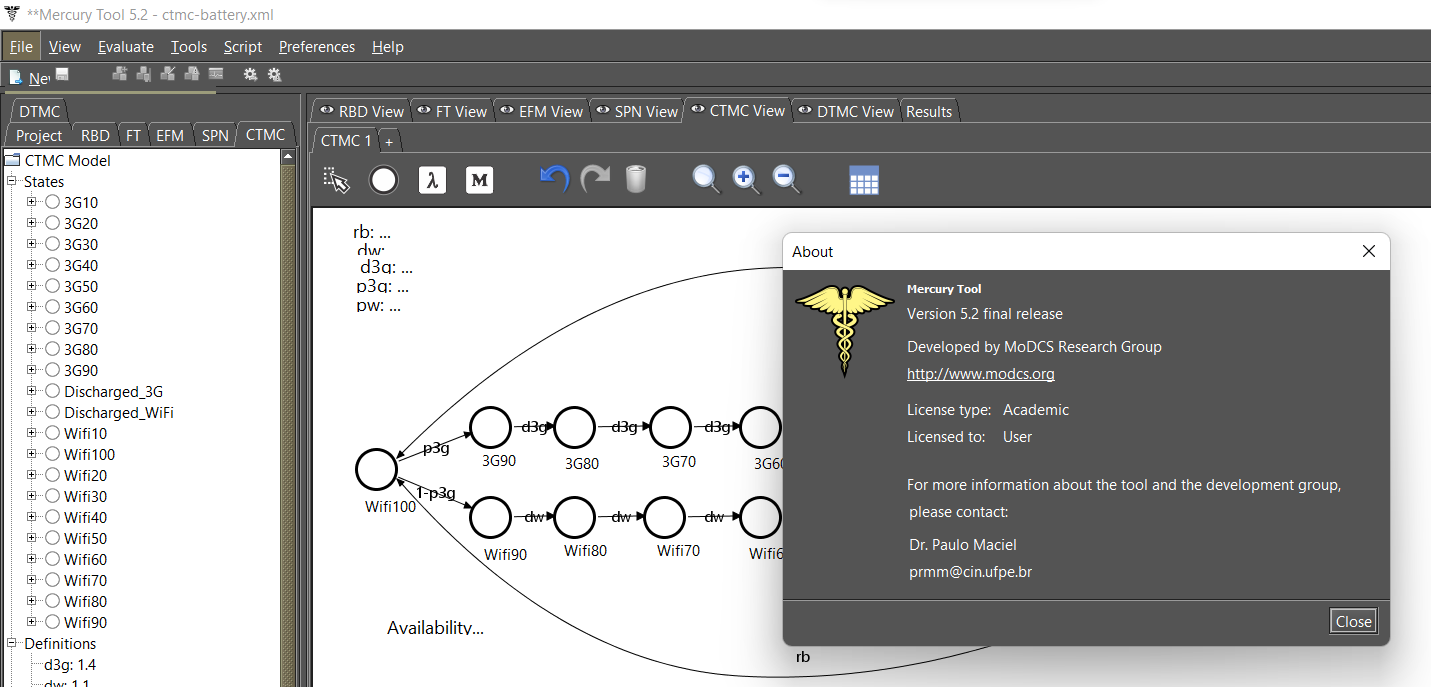Open the File menu
The width and height of the screenshot is (1431, 687).
21,46
